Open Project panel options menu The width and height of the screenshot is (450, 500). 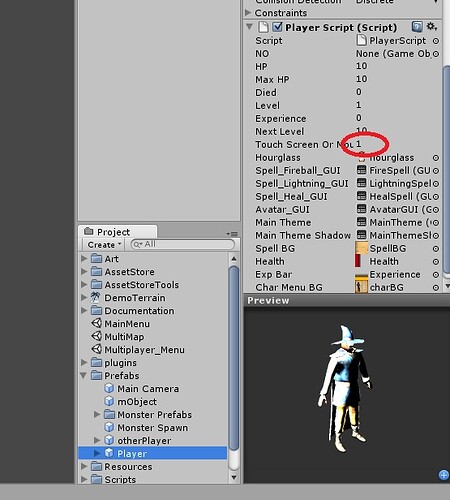pos(232,234)
